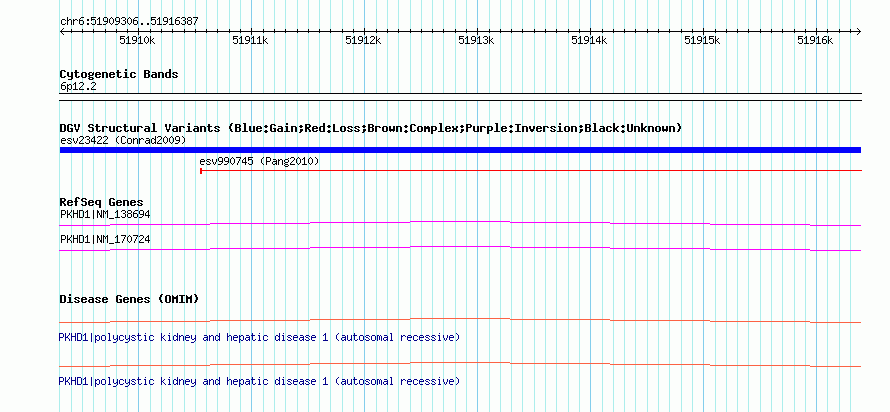890x412 pixels.
Task: Click the PKHD1|NM_170724 gene label
Action: (x=105, y=239)
